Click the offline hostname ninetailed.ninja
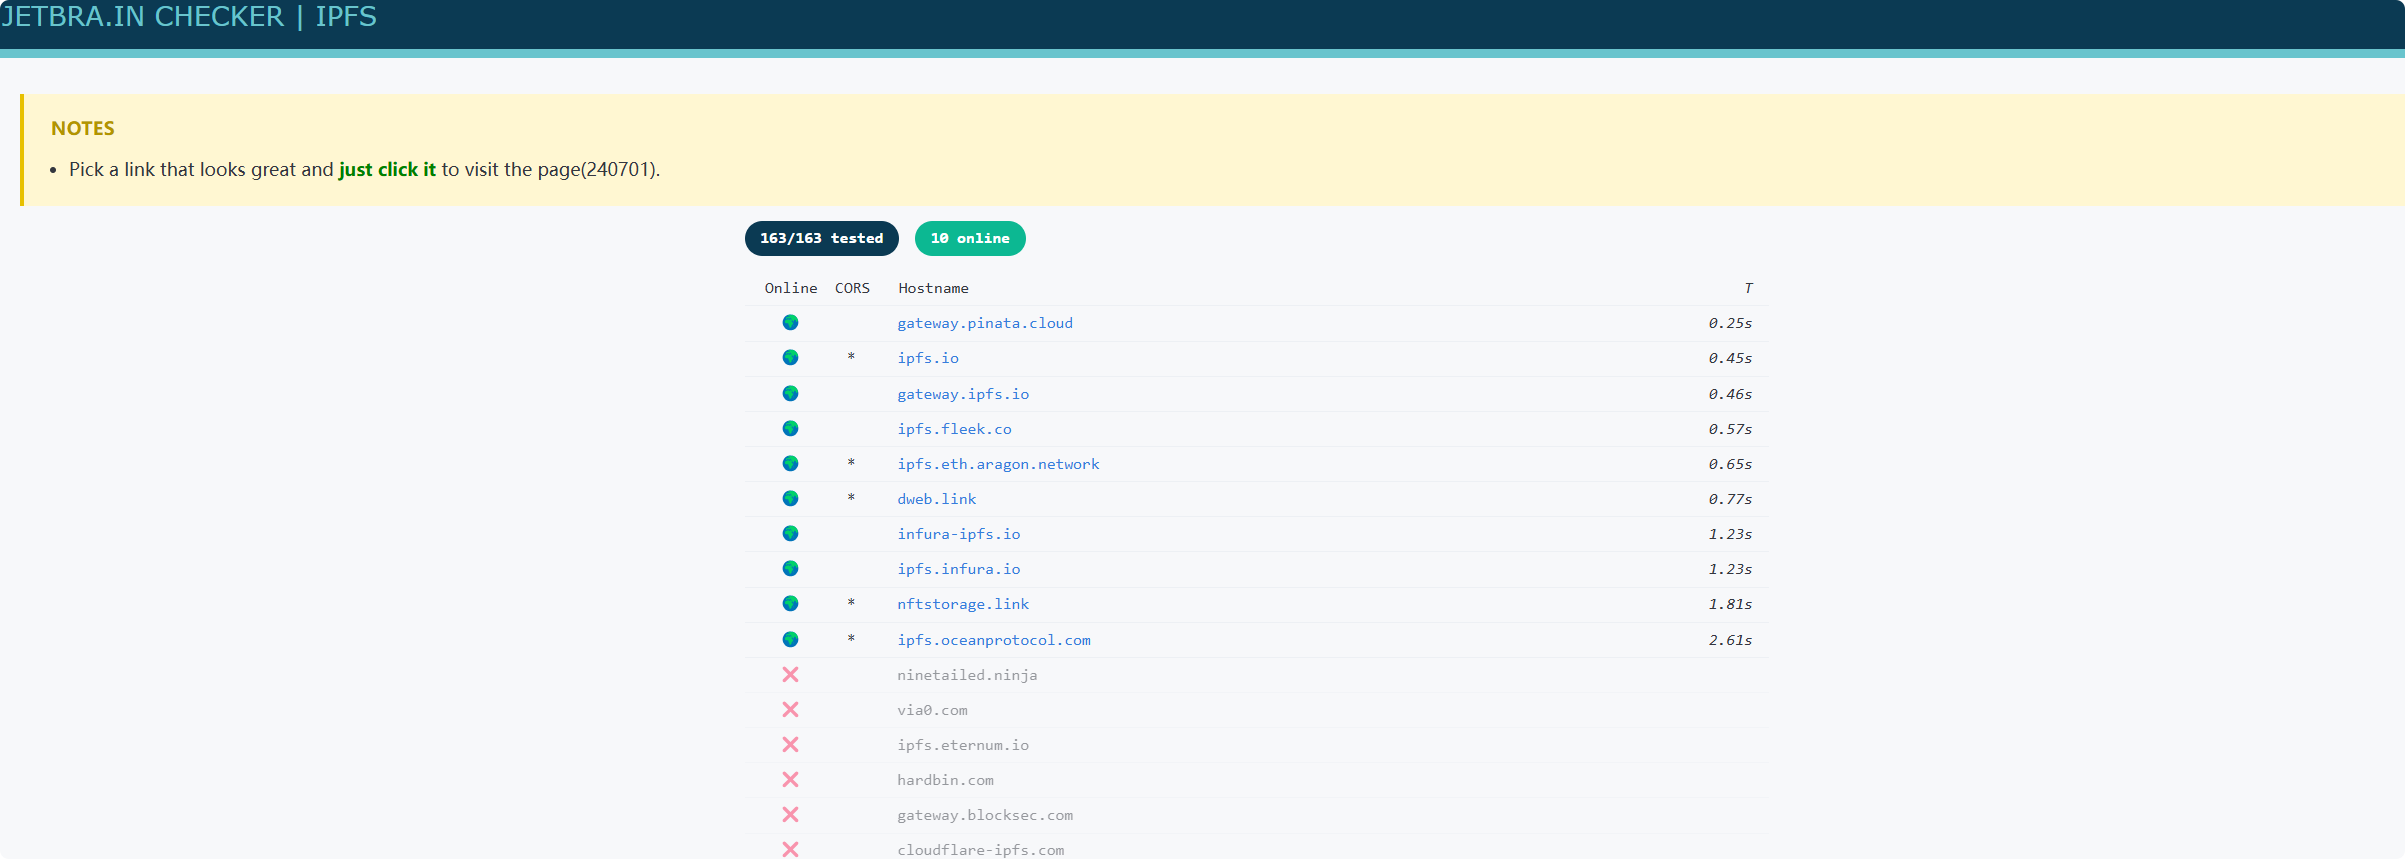The width and height of the screenshot is (2405, 859). 967,675
